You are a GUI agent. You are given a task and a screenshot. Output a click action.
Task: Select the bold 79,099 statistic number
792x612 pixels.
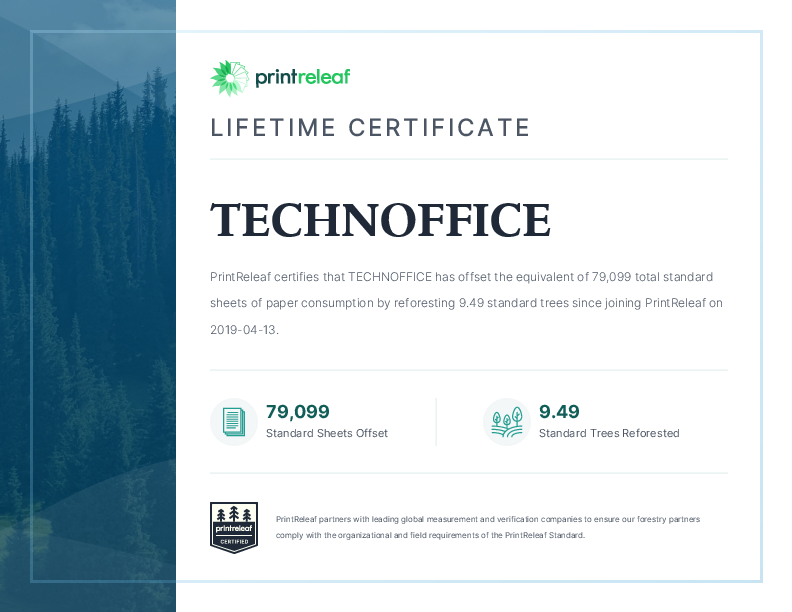click(x=297, y=411)
